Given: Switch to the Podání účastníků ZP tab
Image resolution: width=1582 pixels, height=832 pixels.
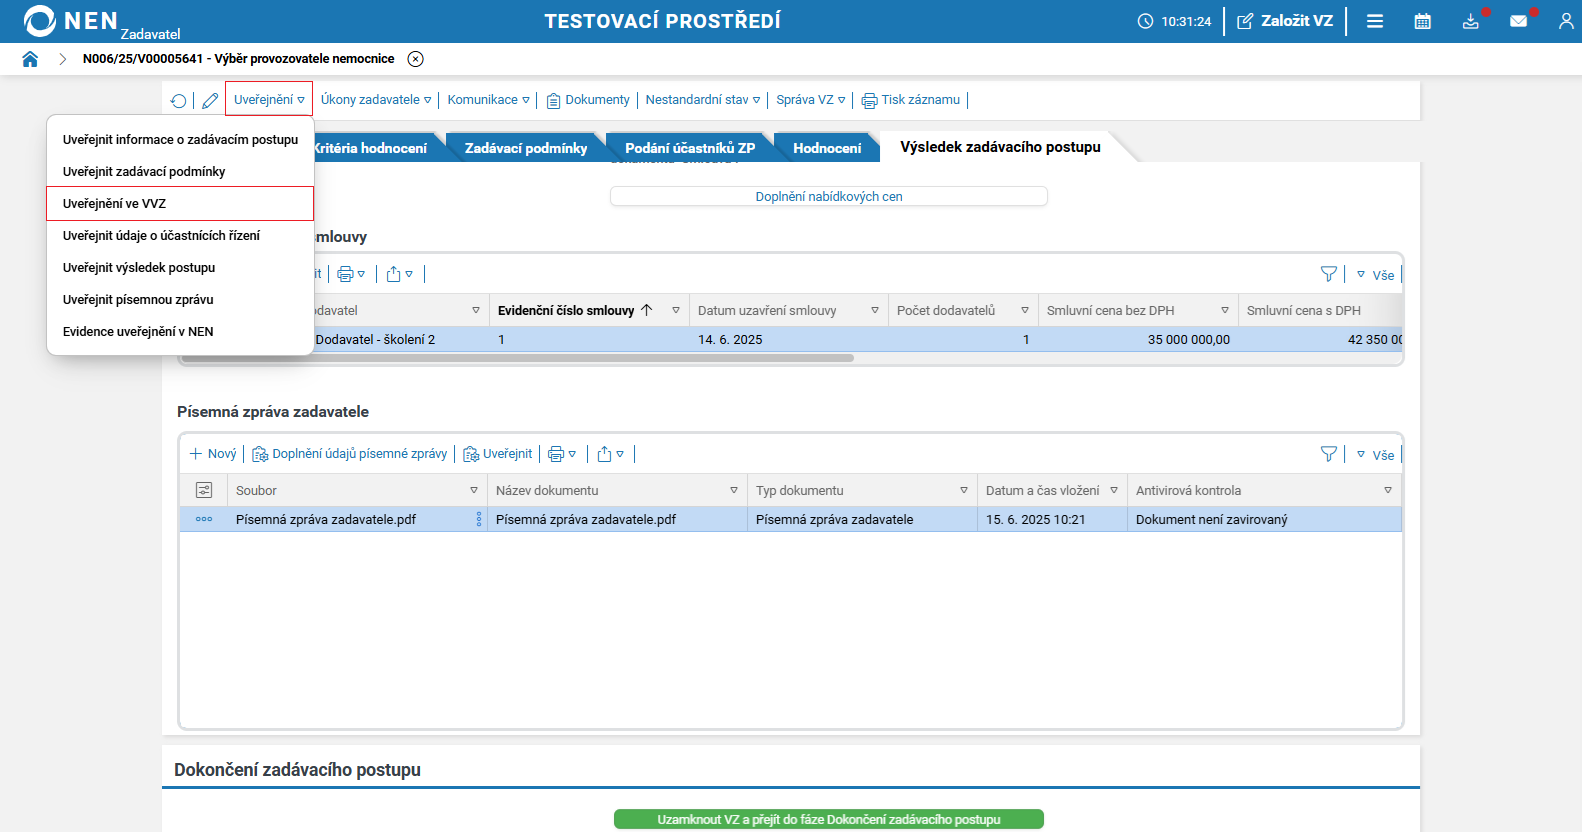Looking at the screenshot, I should (x=690, y=148).
